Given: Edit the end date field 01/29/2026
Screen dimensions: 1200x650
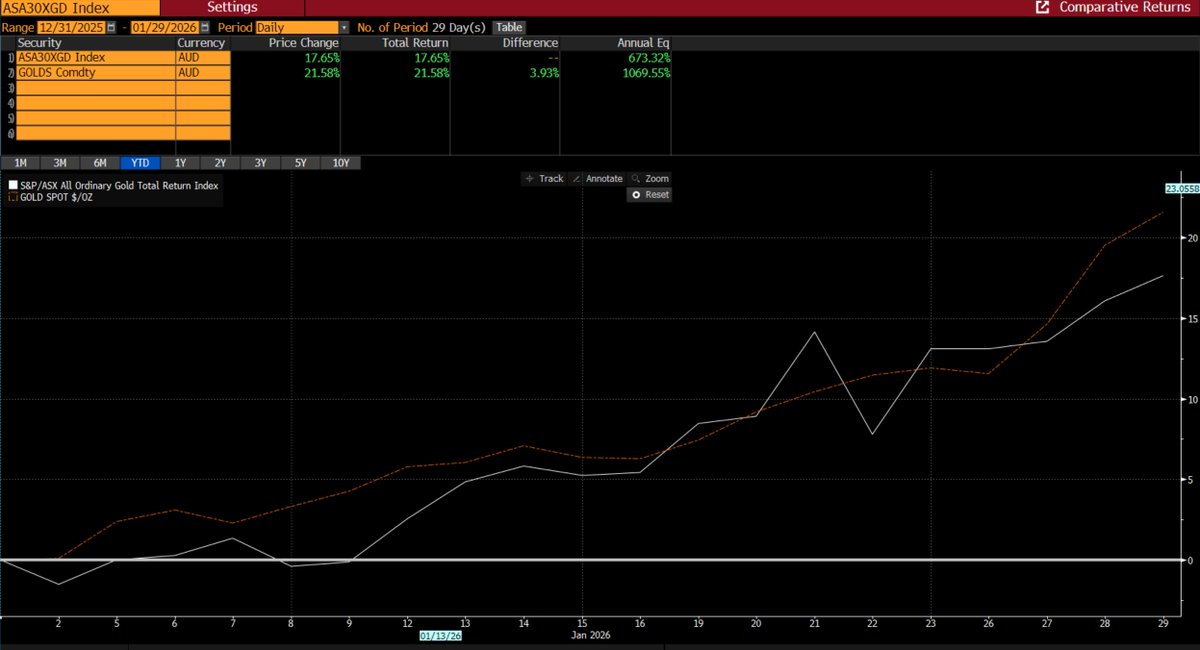Looking at the screenshot, I should tap(166, 27).
